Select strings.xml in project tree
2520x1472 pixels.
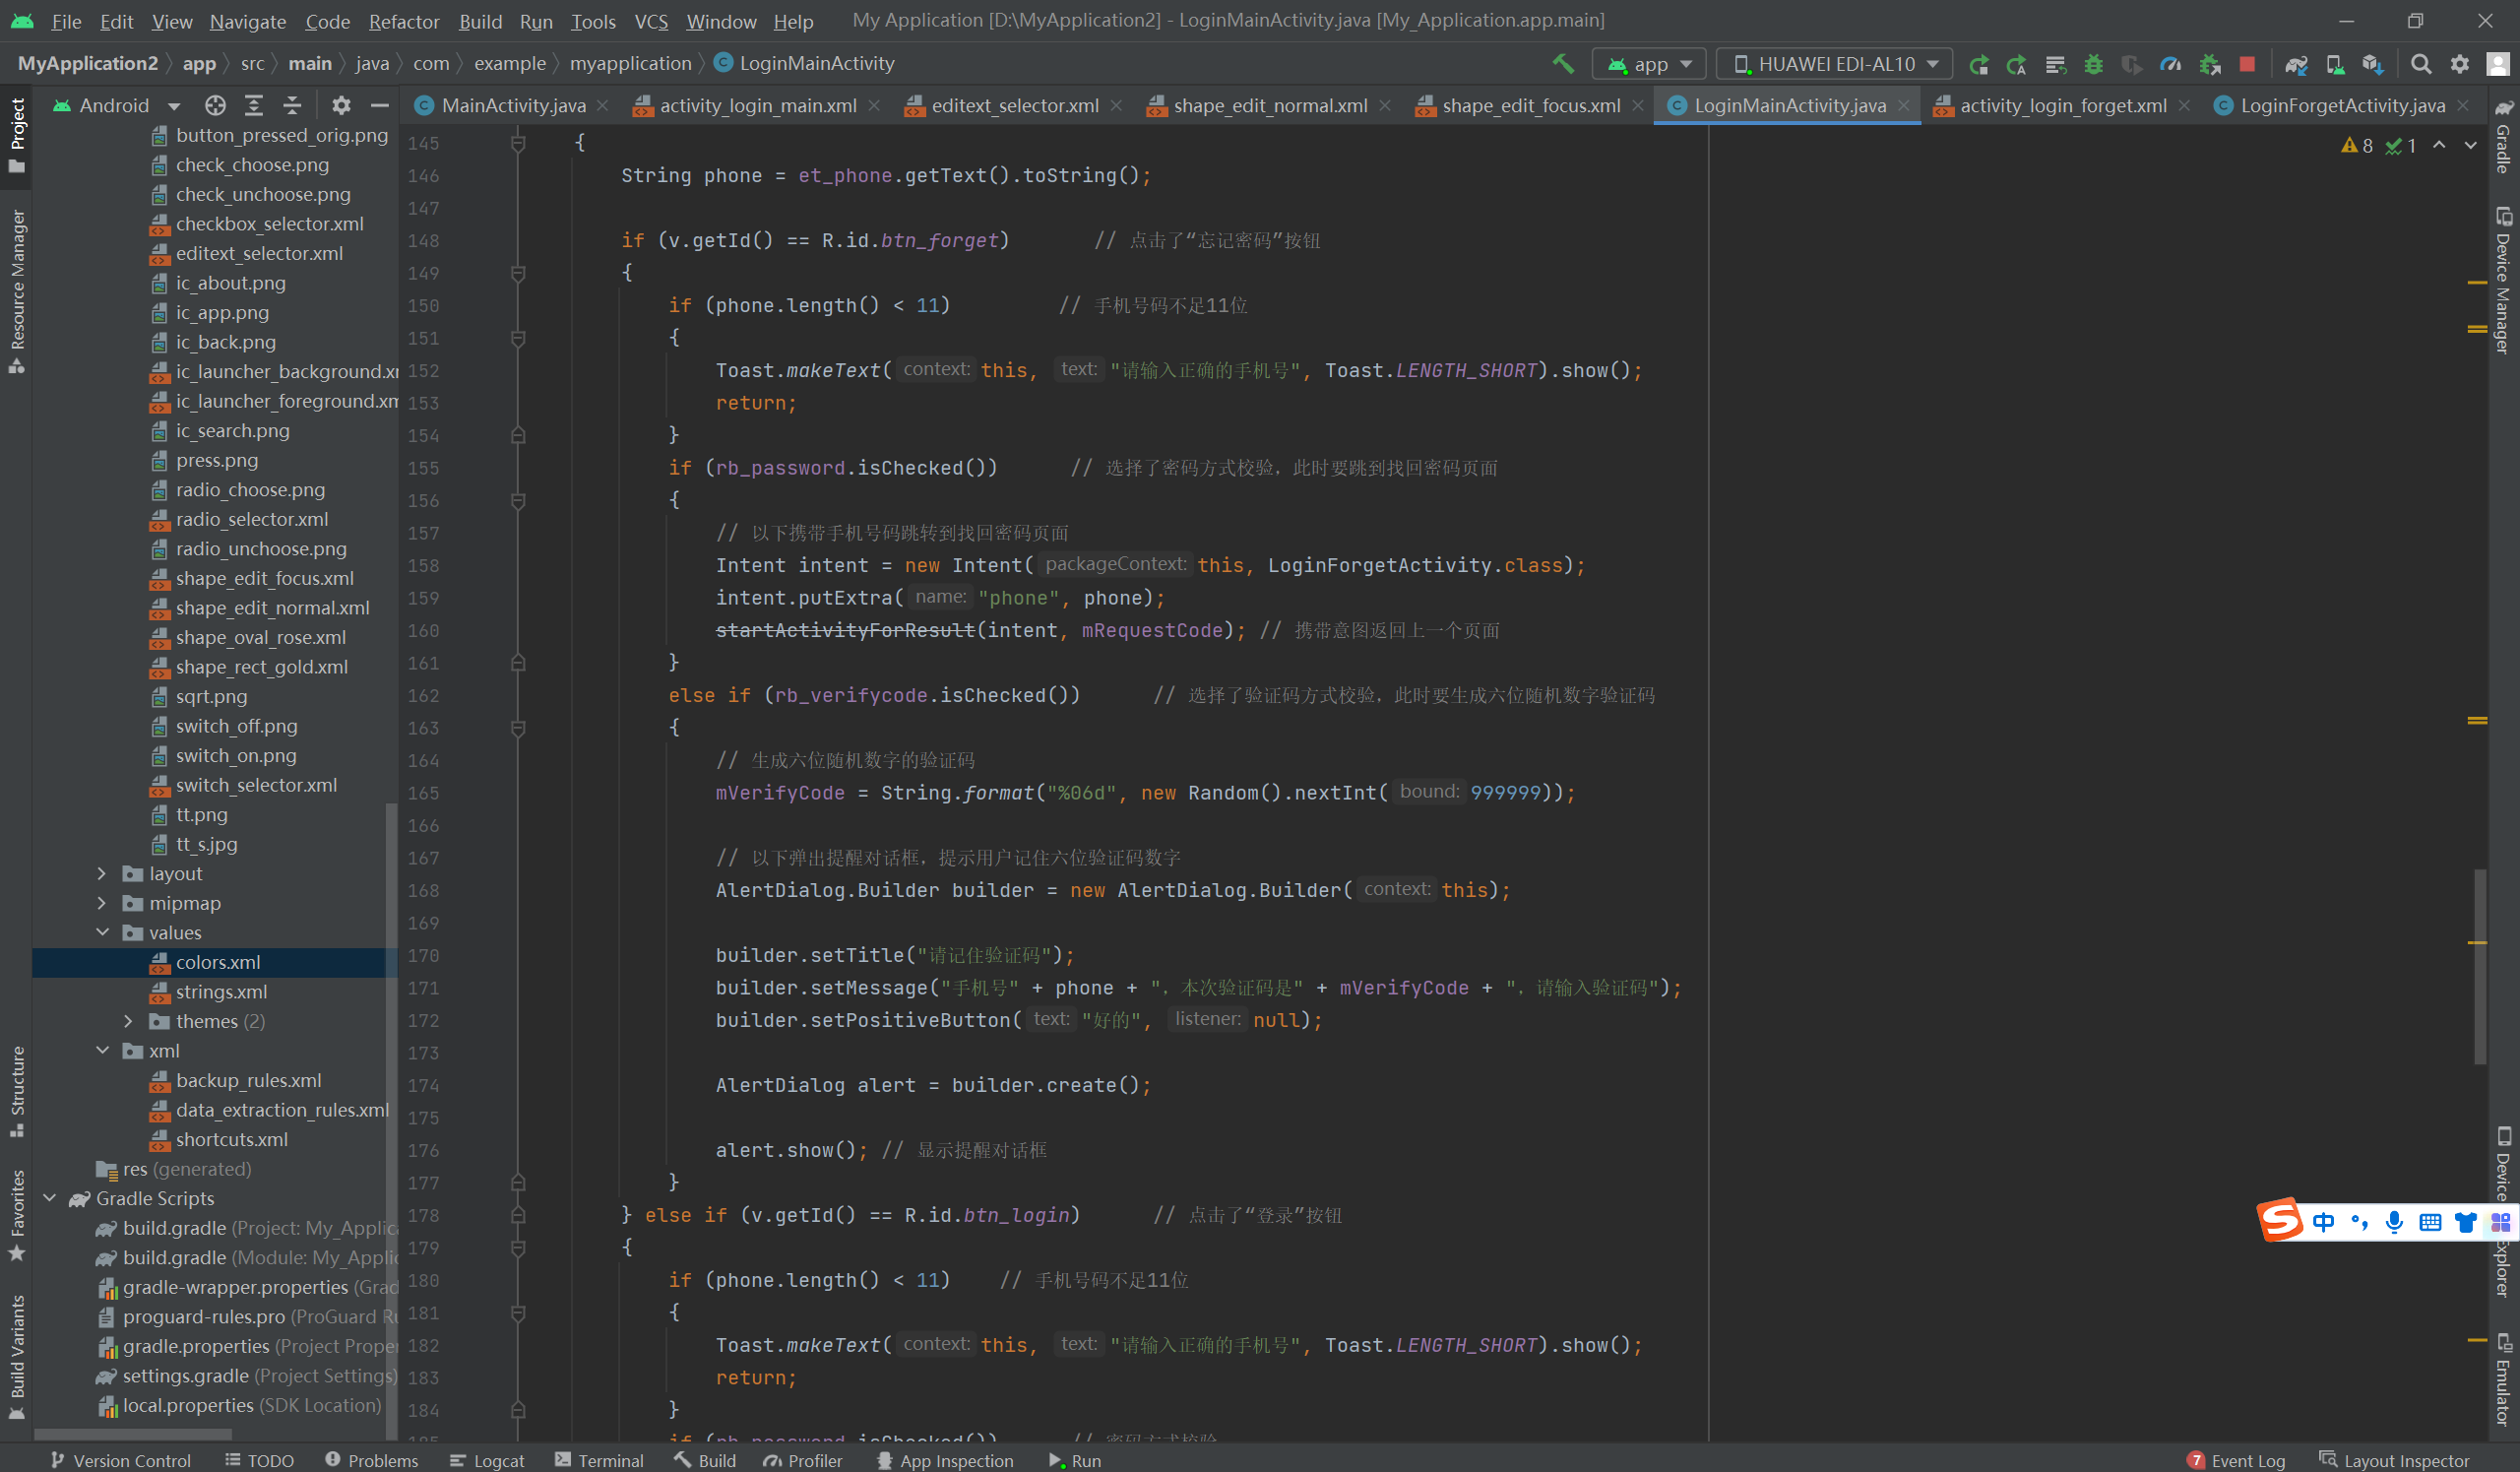[221, 991]
